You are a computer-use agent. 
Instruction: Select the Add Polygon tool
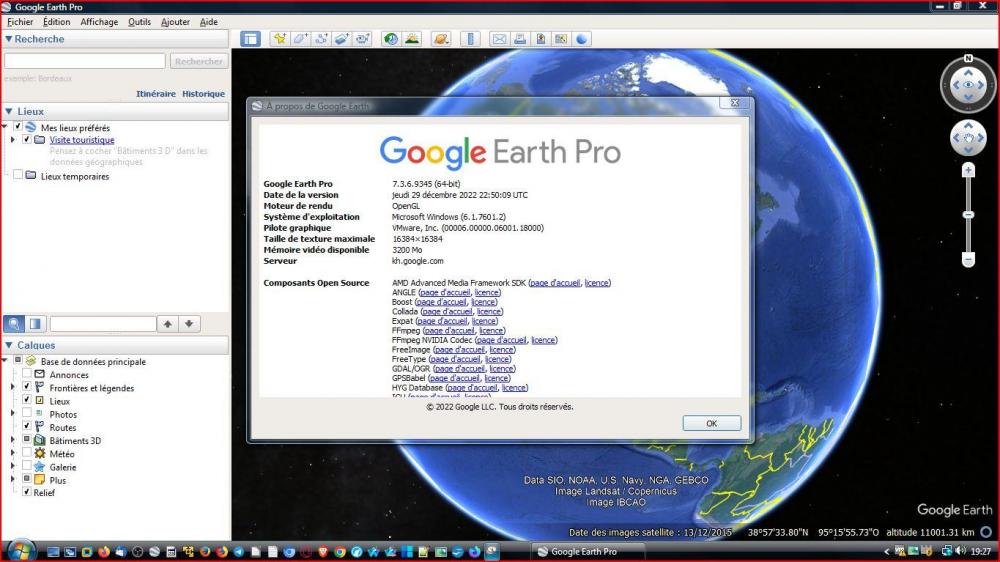300,39
